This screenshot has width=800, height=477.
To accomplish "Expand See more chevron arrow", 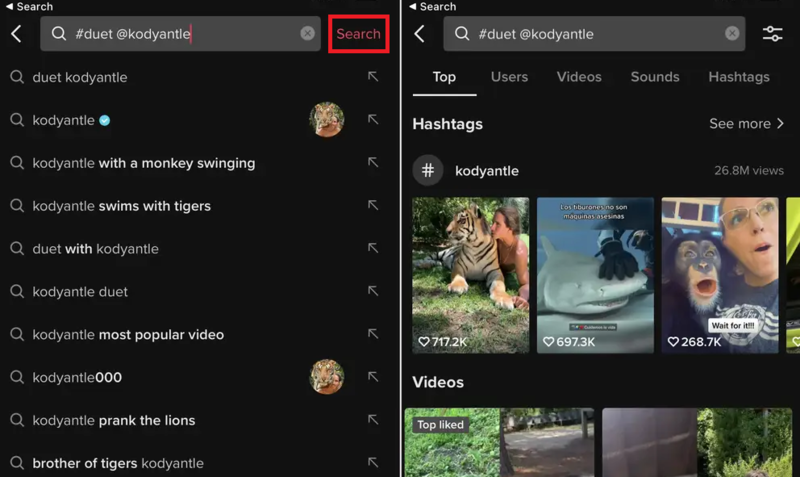I will [x=780, y=123].
